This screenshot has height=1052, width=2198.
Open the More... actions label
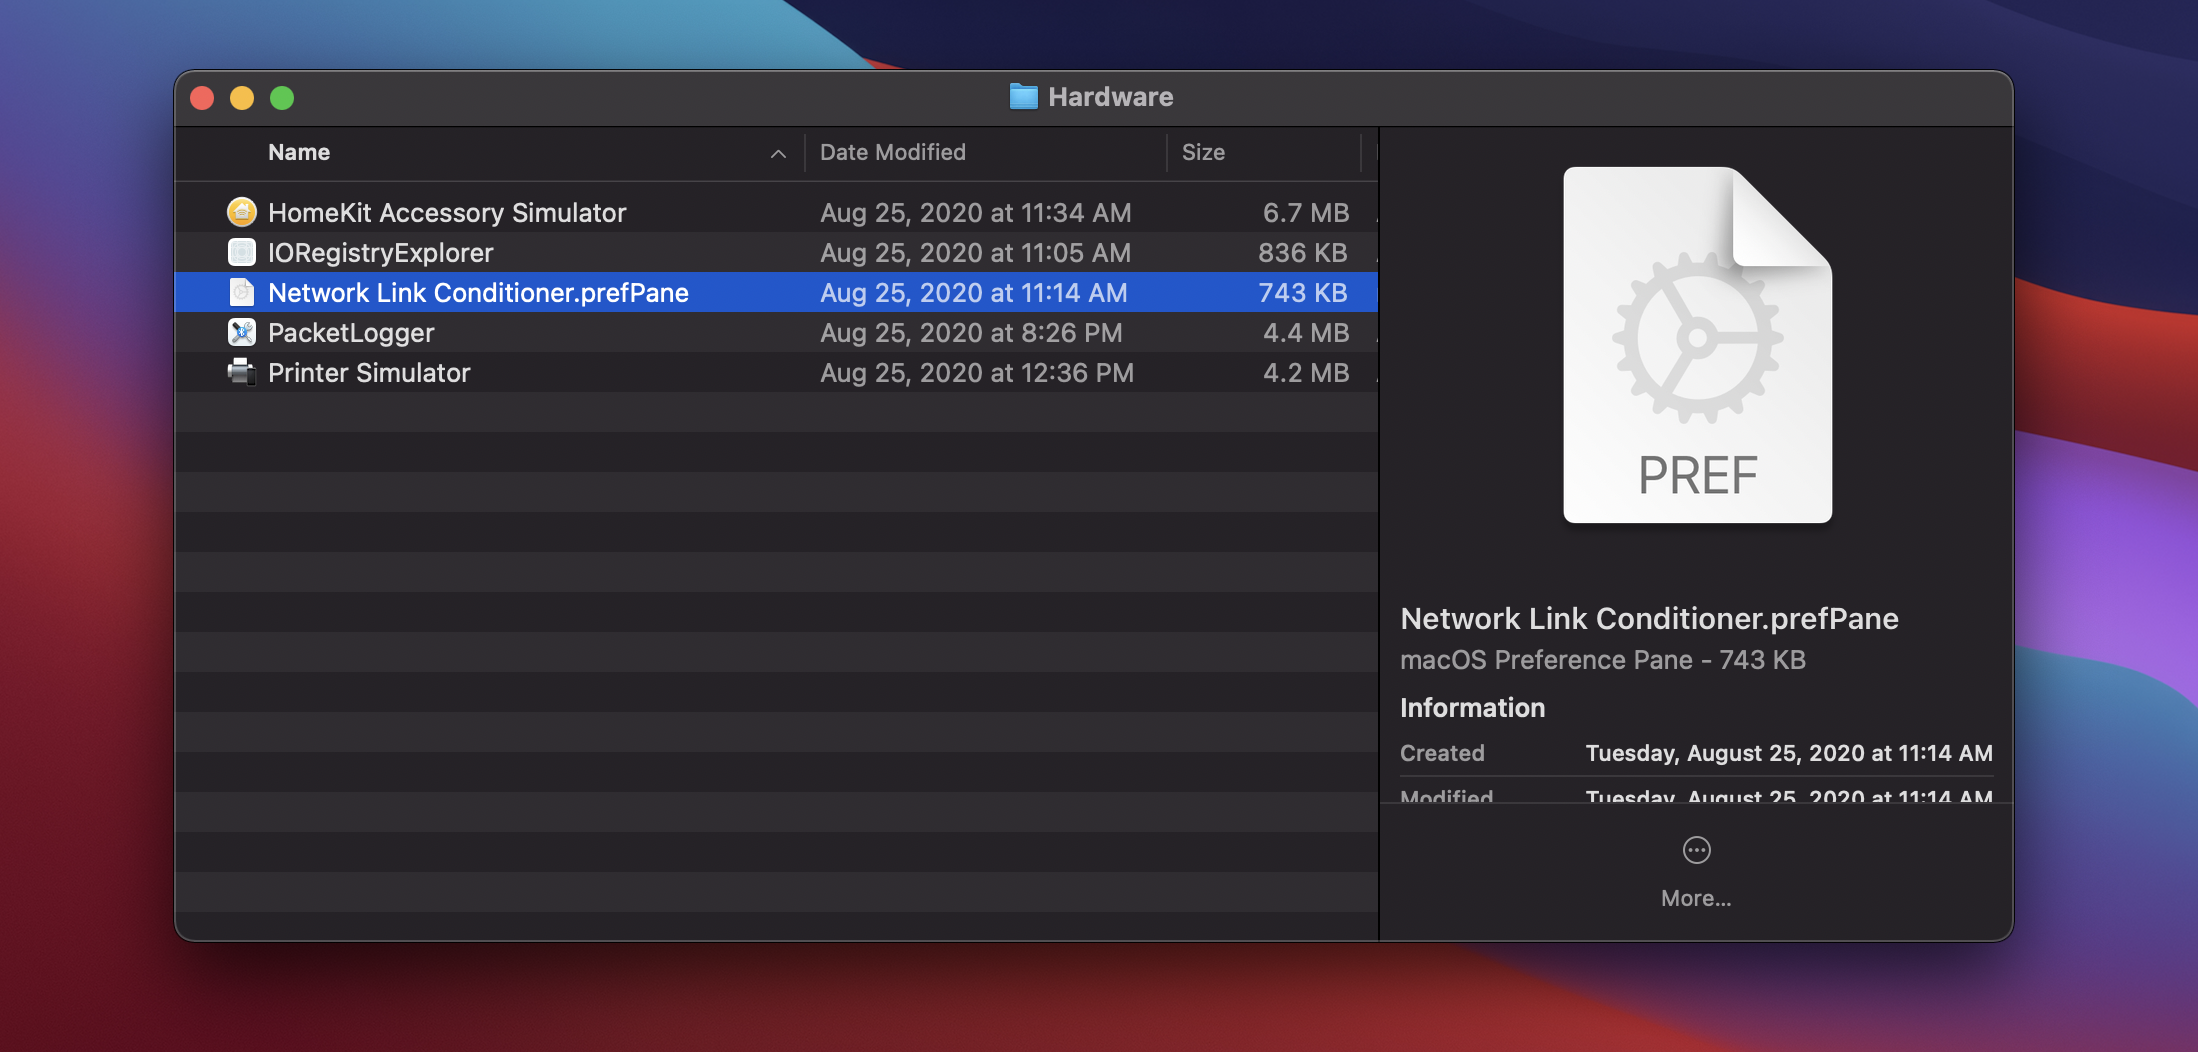pyautogui.click(x=1696, y=898)
